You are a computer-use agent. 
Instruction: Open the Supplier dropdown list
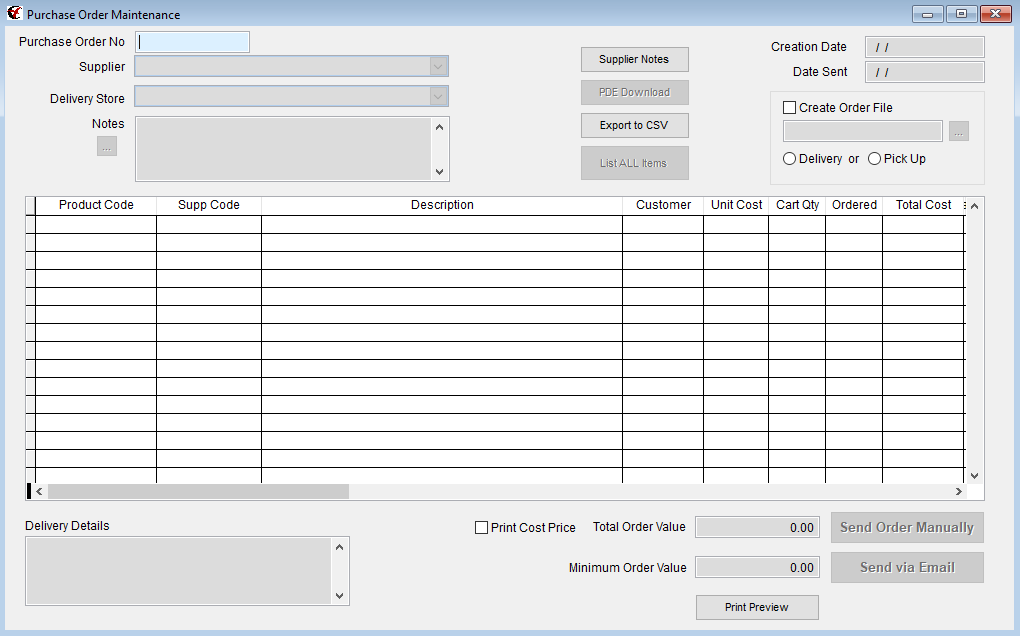tap(439, 66)
